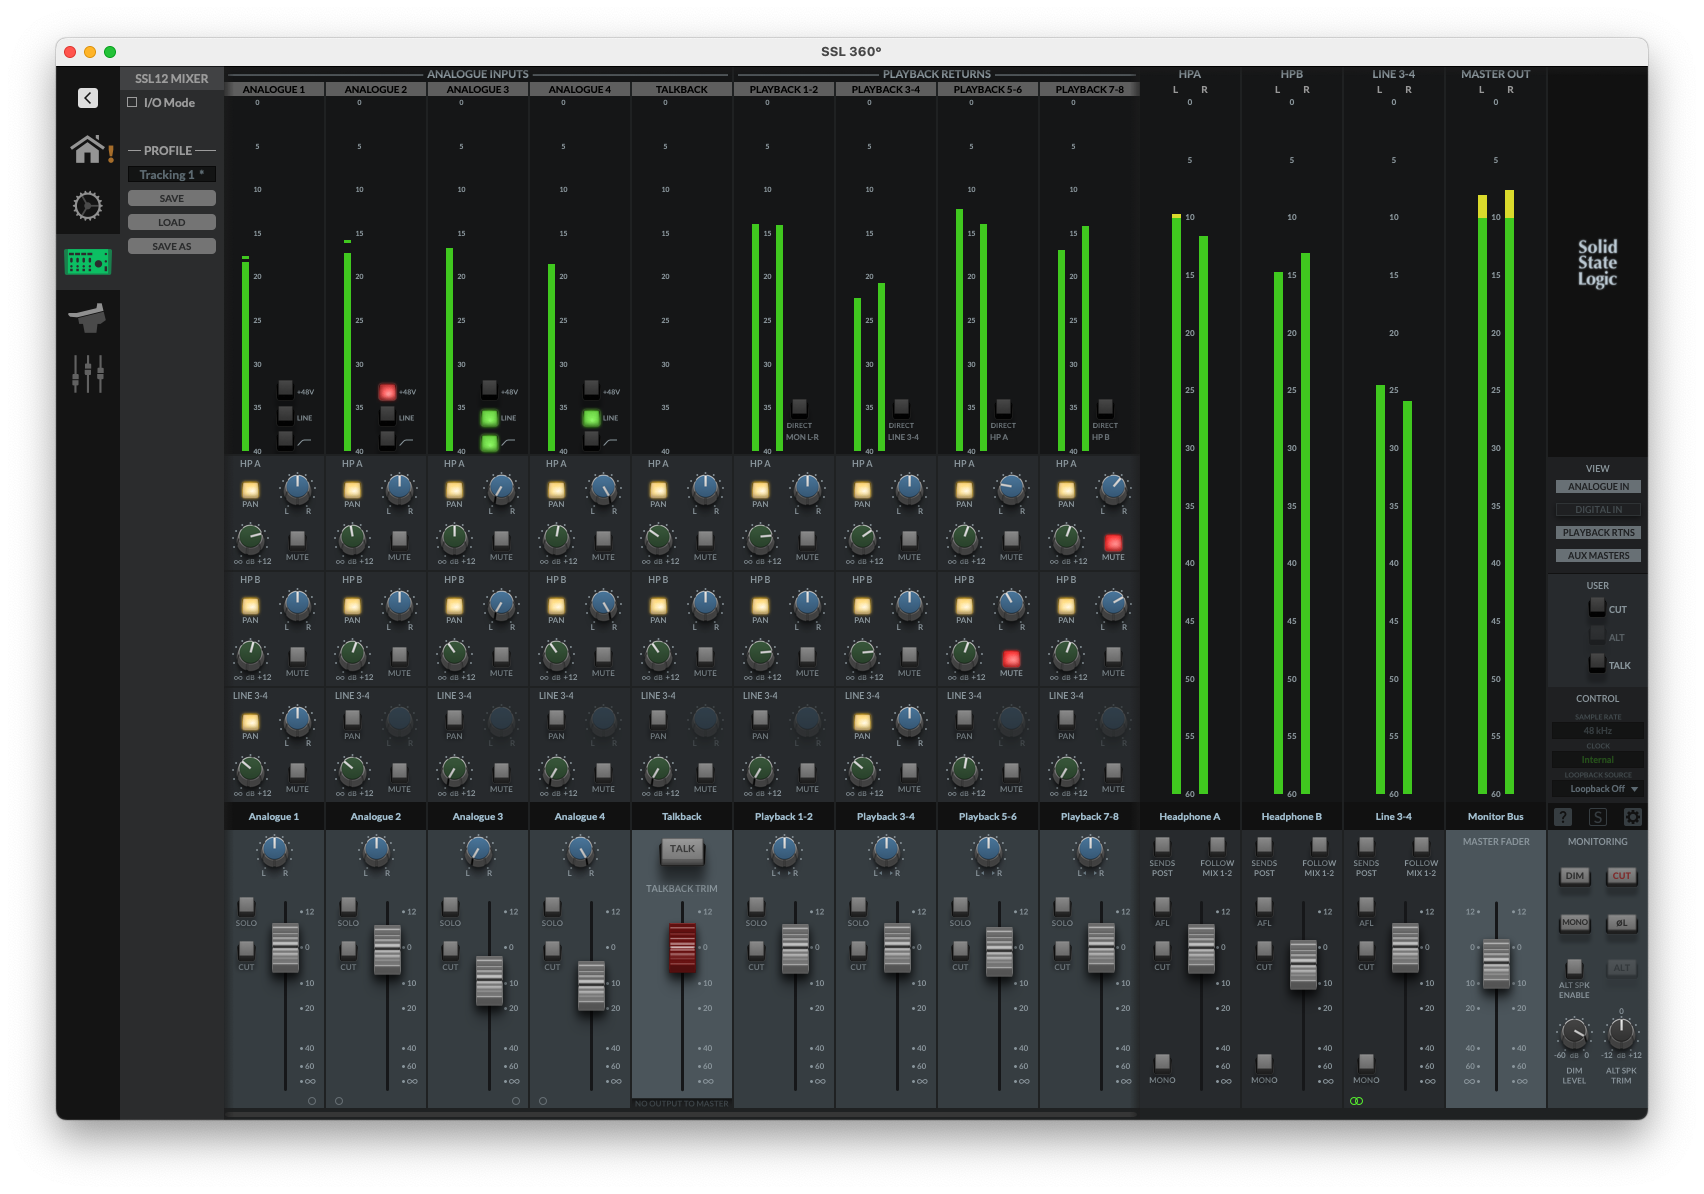Image resolution: width=1704 pixels, height=1194 pixels.
Task: Select the green SSL12 mixer icon
Action: [x=88, y=262]
